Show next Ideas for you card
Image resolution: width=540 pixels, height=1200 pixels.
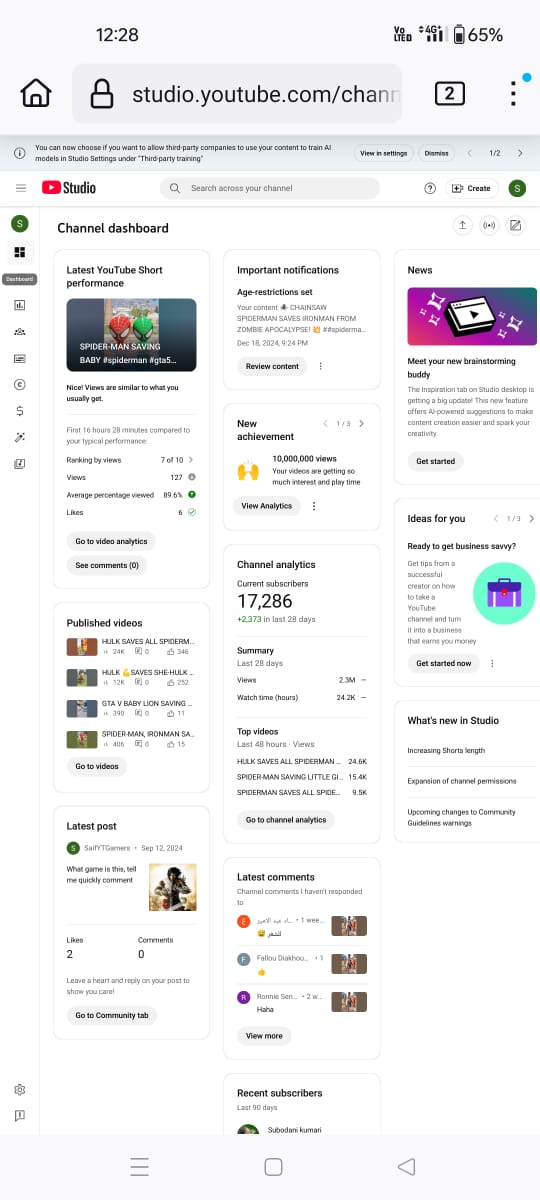pos(532,519)
